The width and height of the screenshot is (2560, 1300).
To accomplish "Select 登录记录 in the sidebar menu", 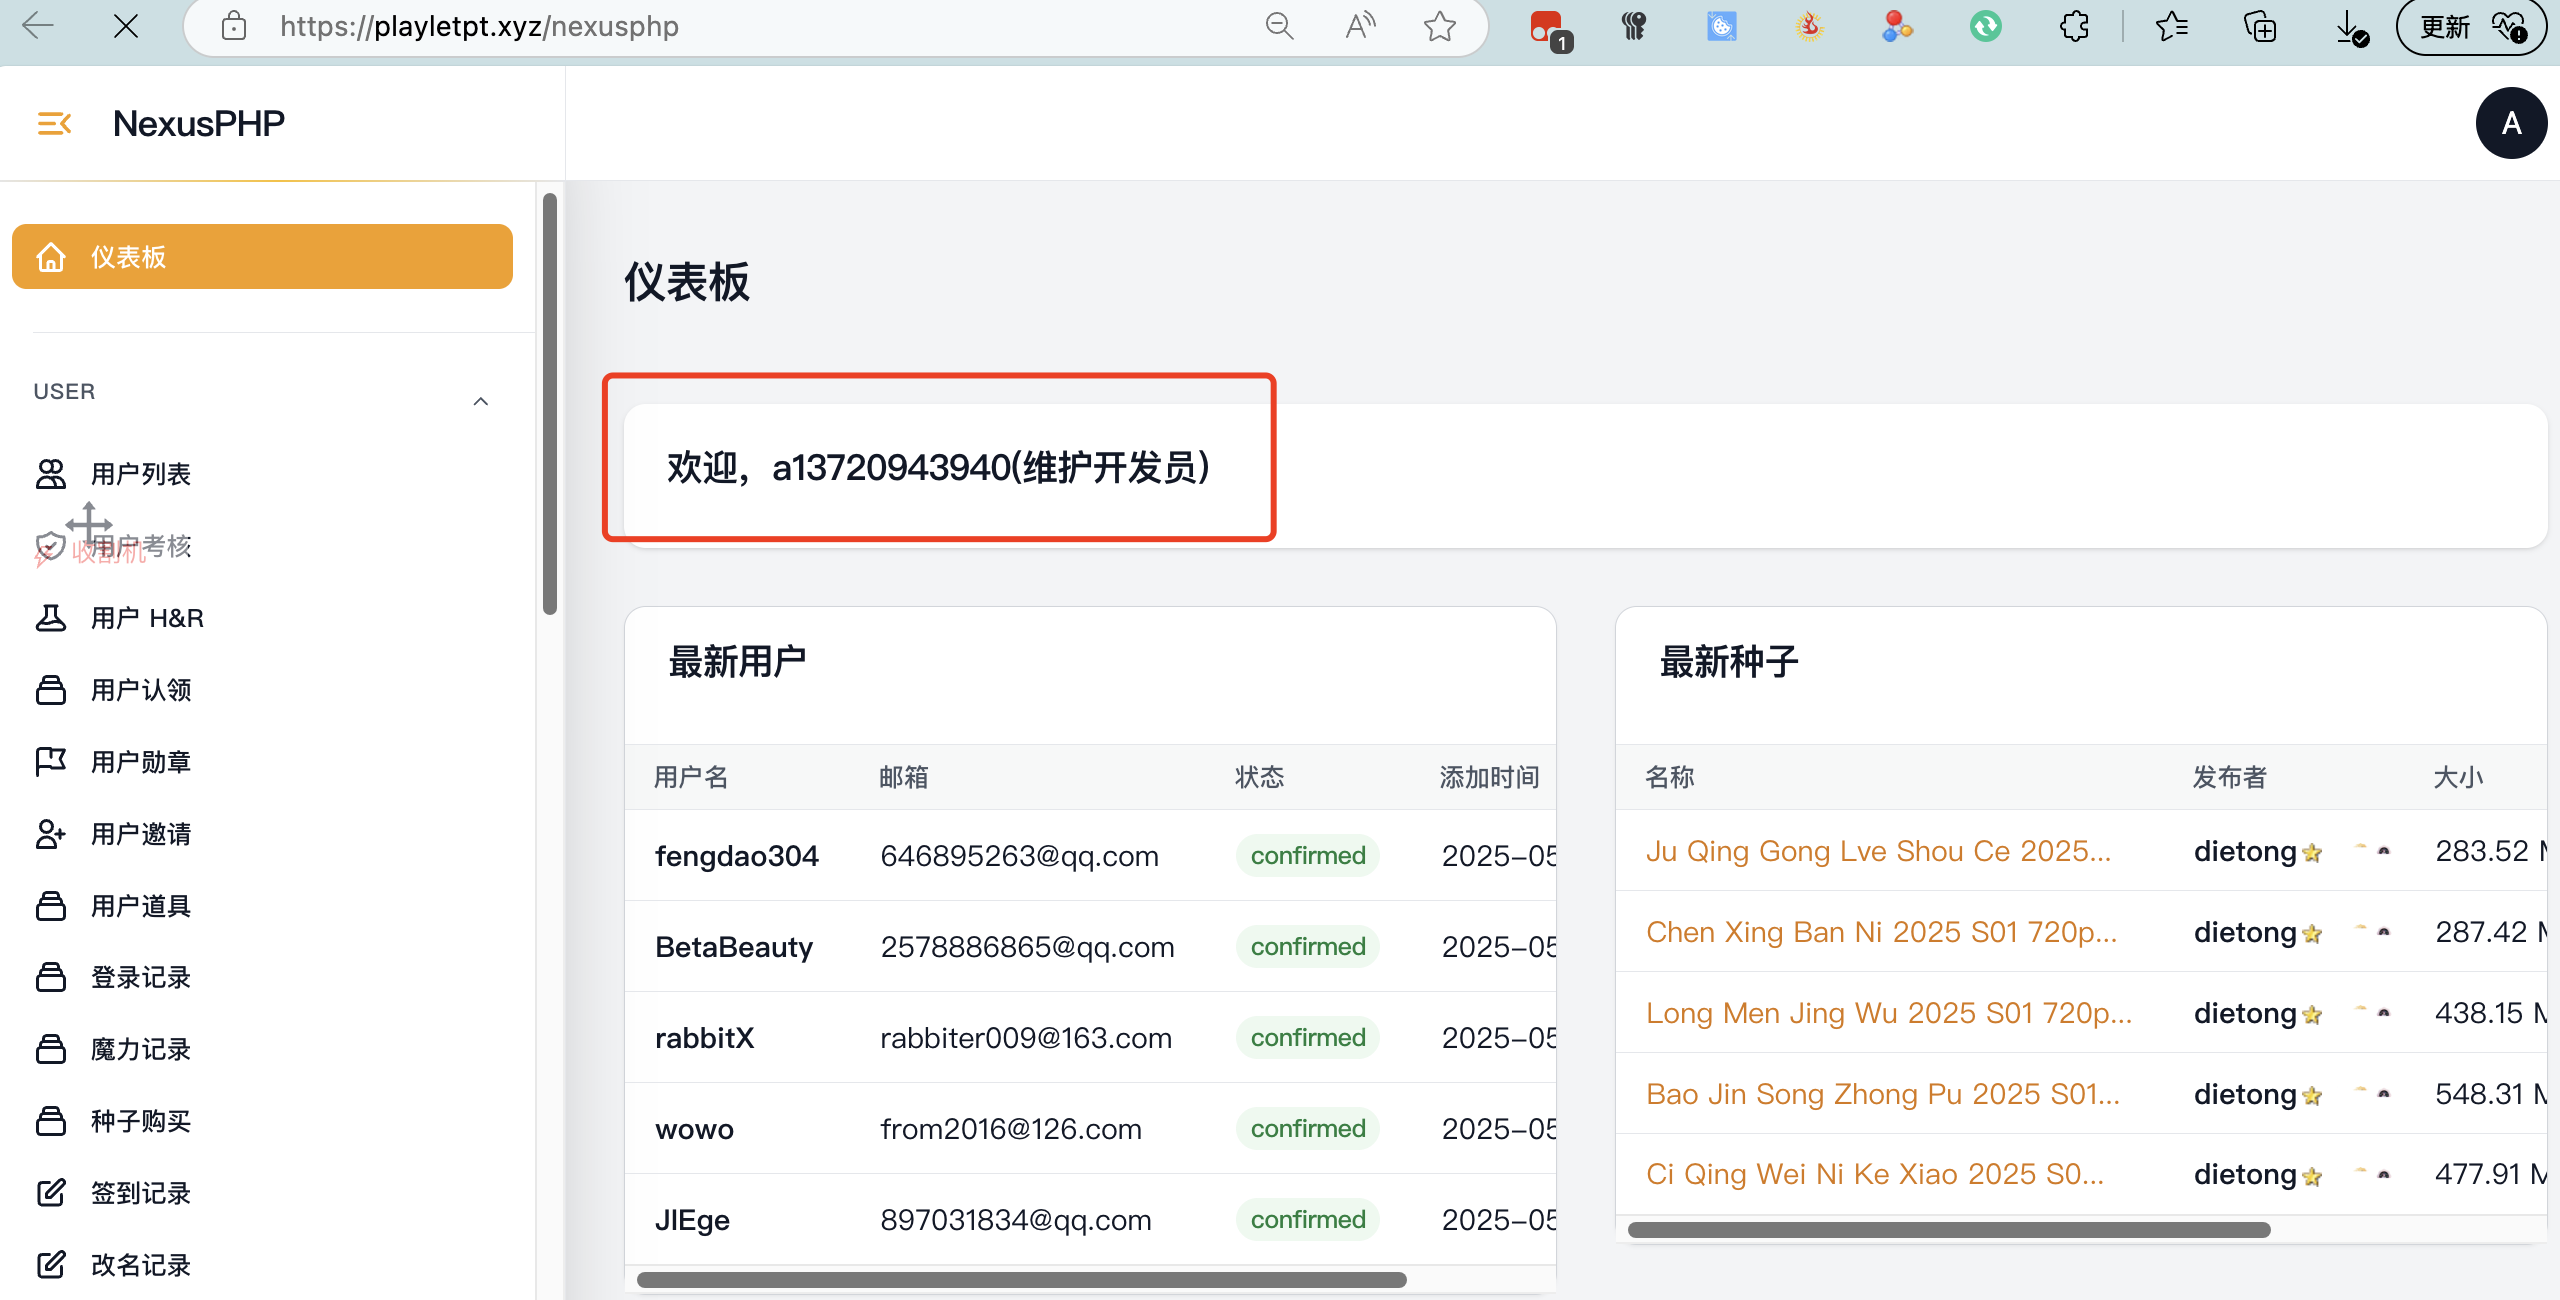I will pyautogui.click(x=140, y=977).
